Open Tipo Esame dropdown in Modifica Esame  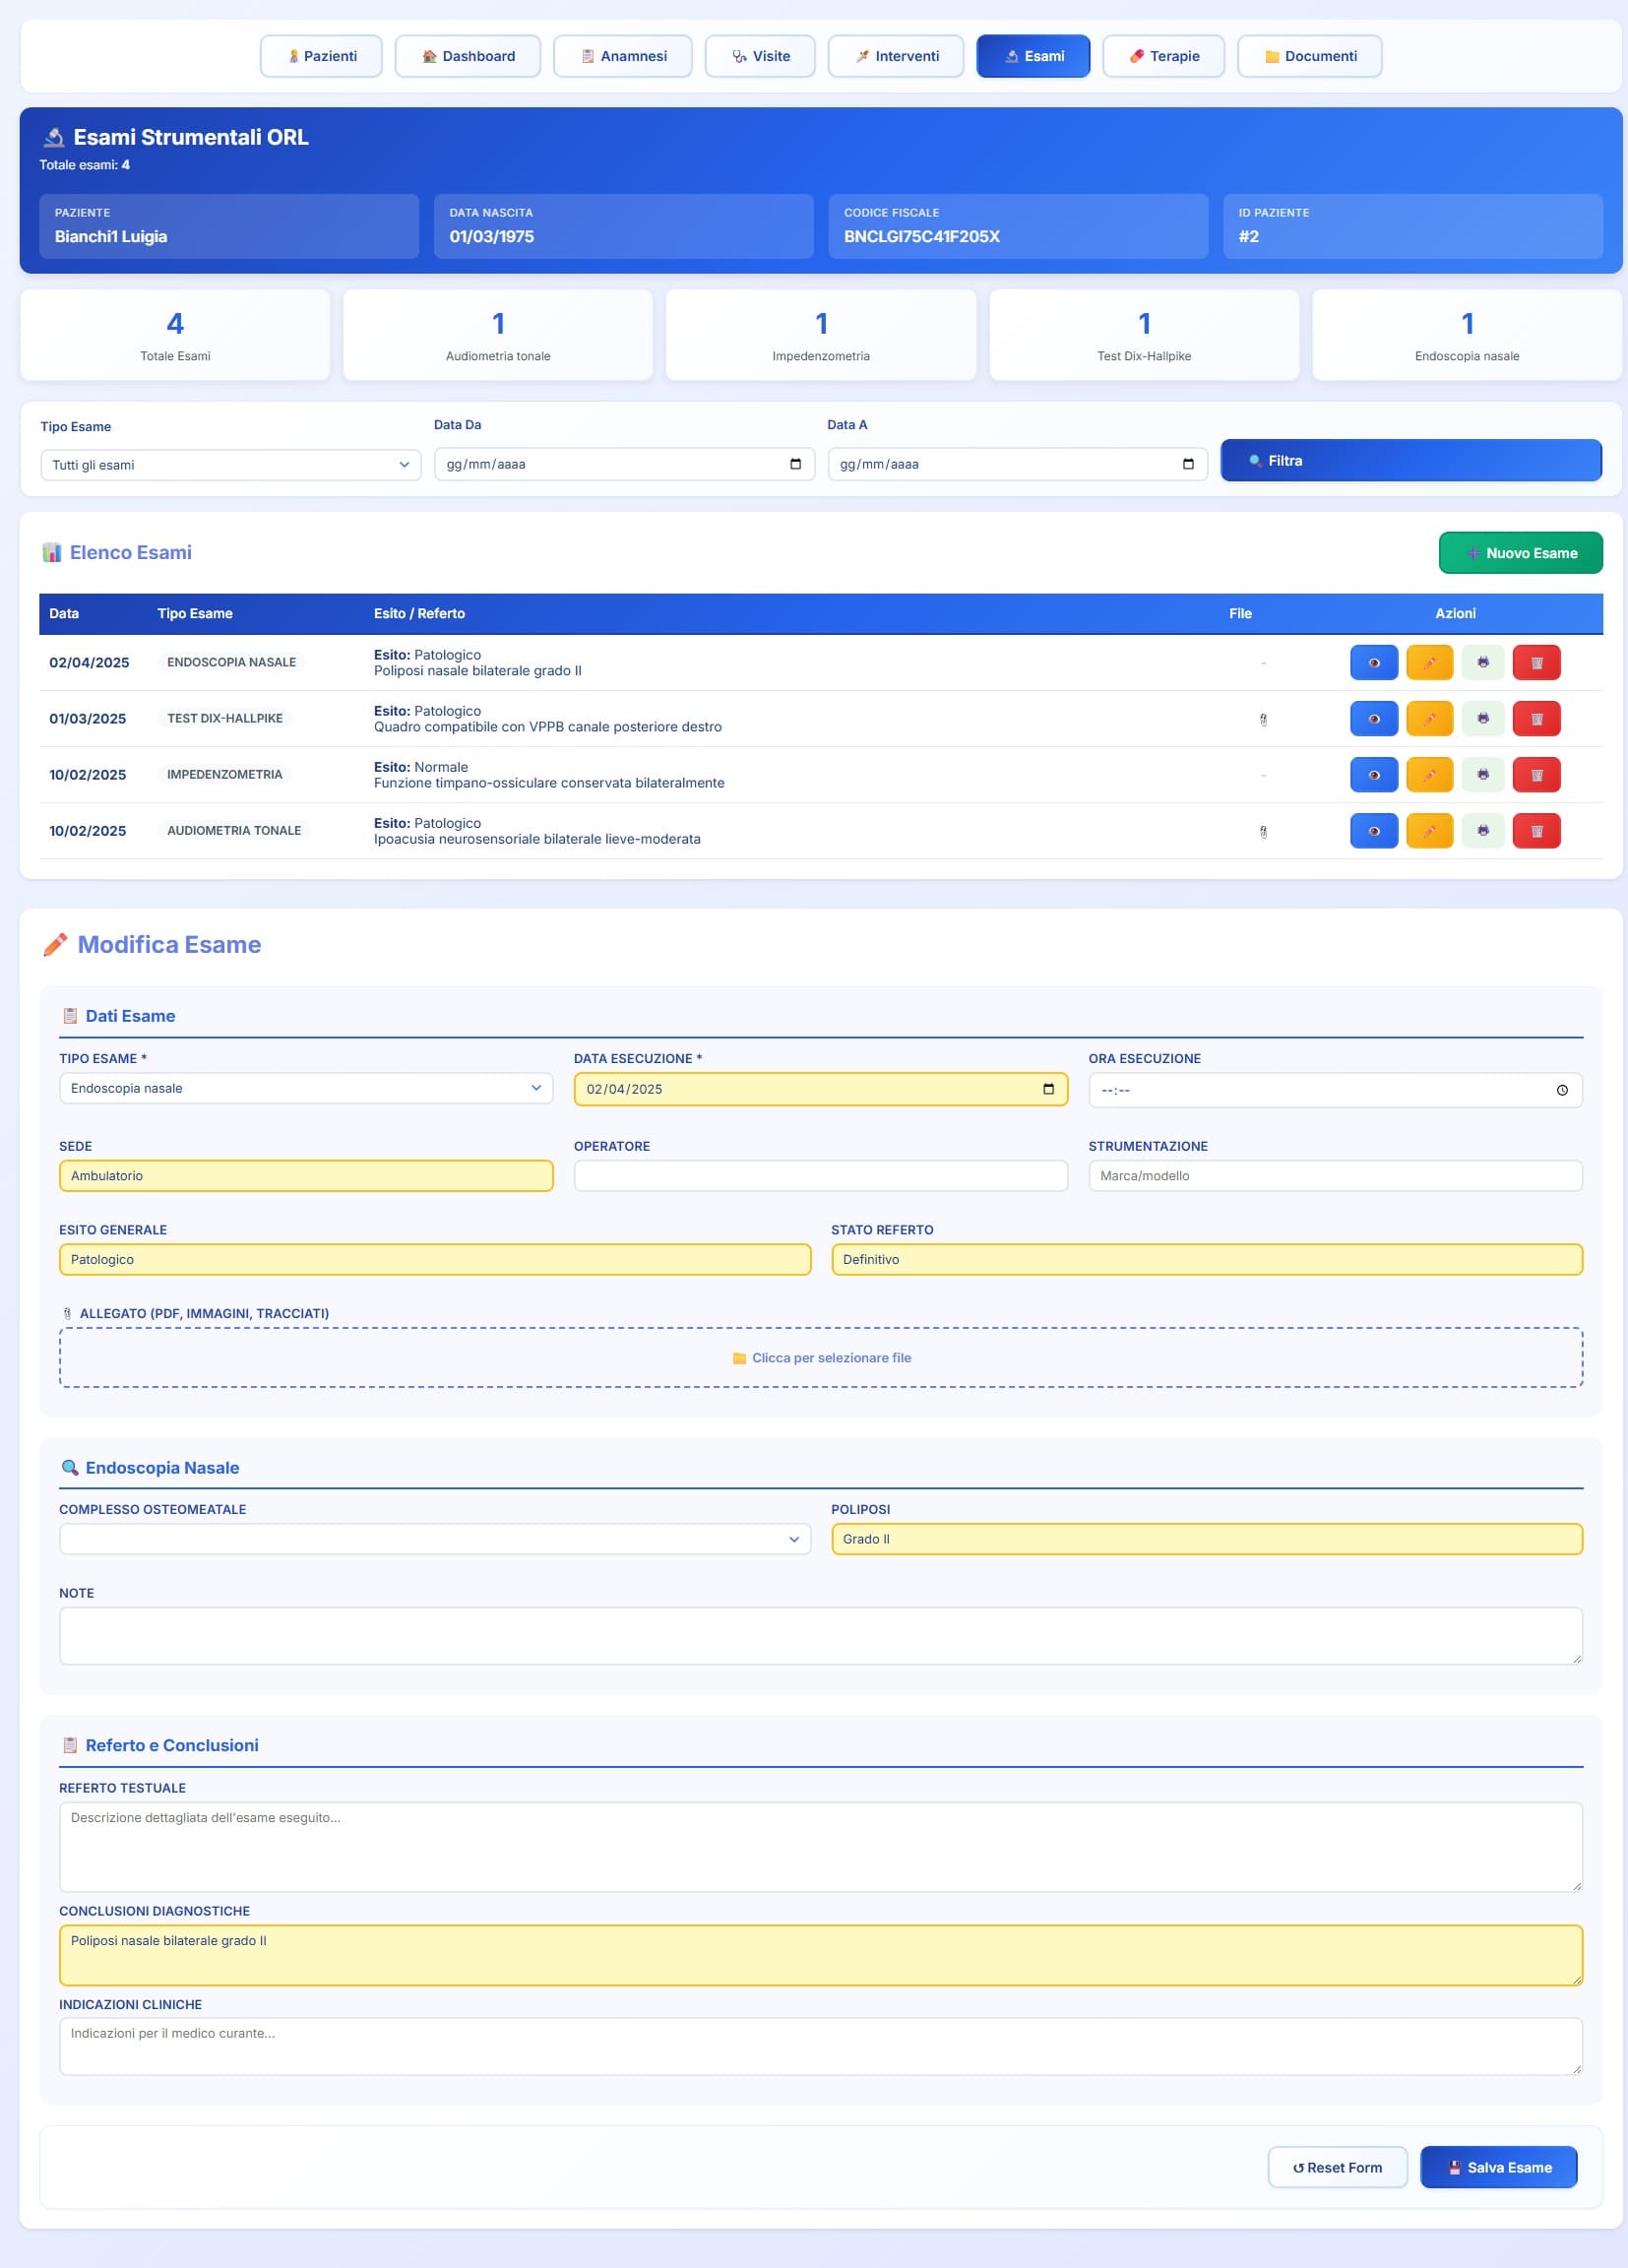[x=305, y=1088]
